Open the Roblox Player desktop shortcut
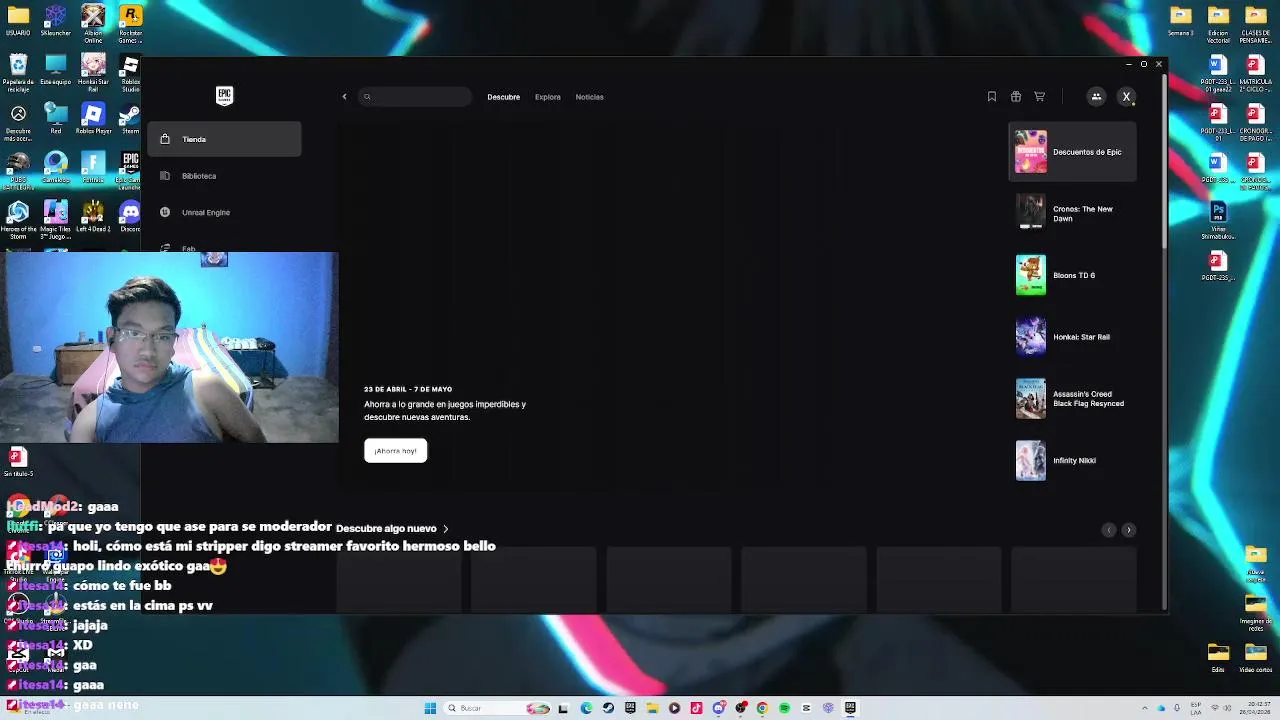 (93, 119)
